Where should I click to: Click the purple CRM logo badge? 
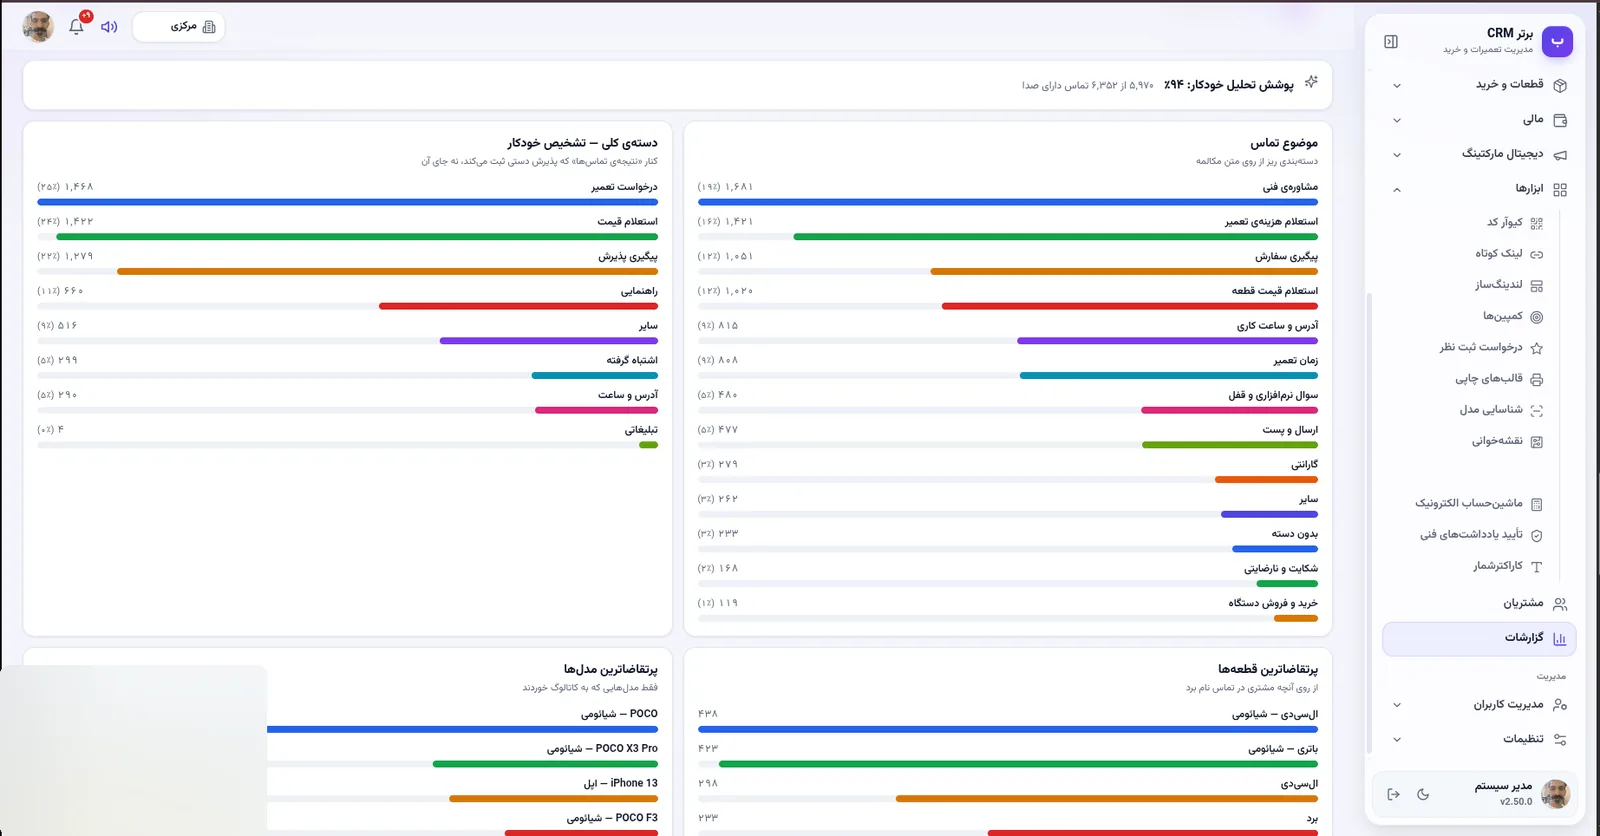point(1557,42)
